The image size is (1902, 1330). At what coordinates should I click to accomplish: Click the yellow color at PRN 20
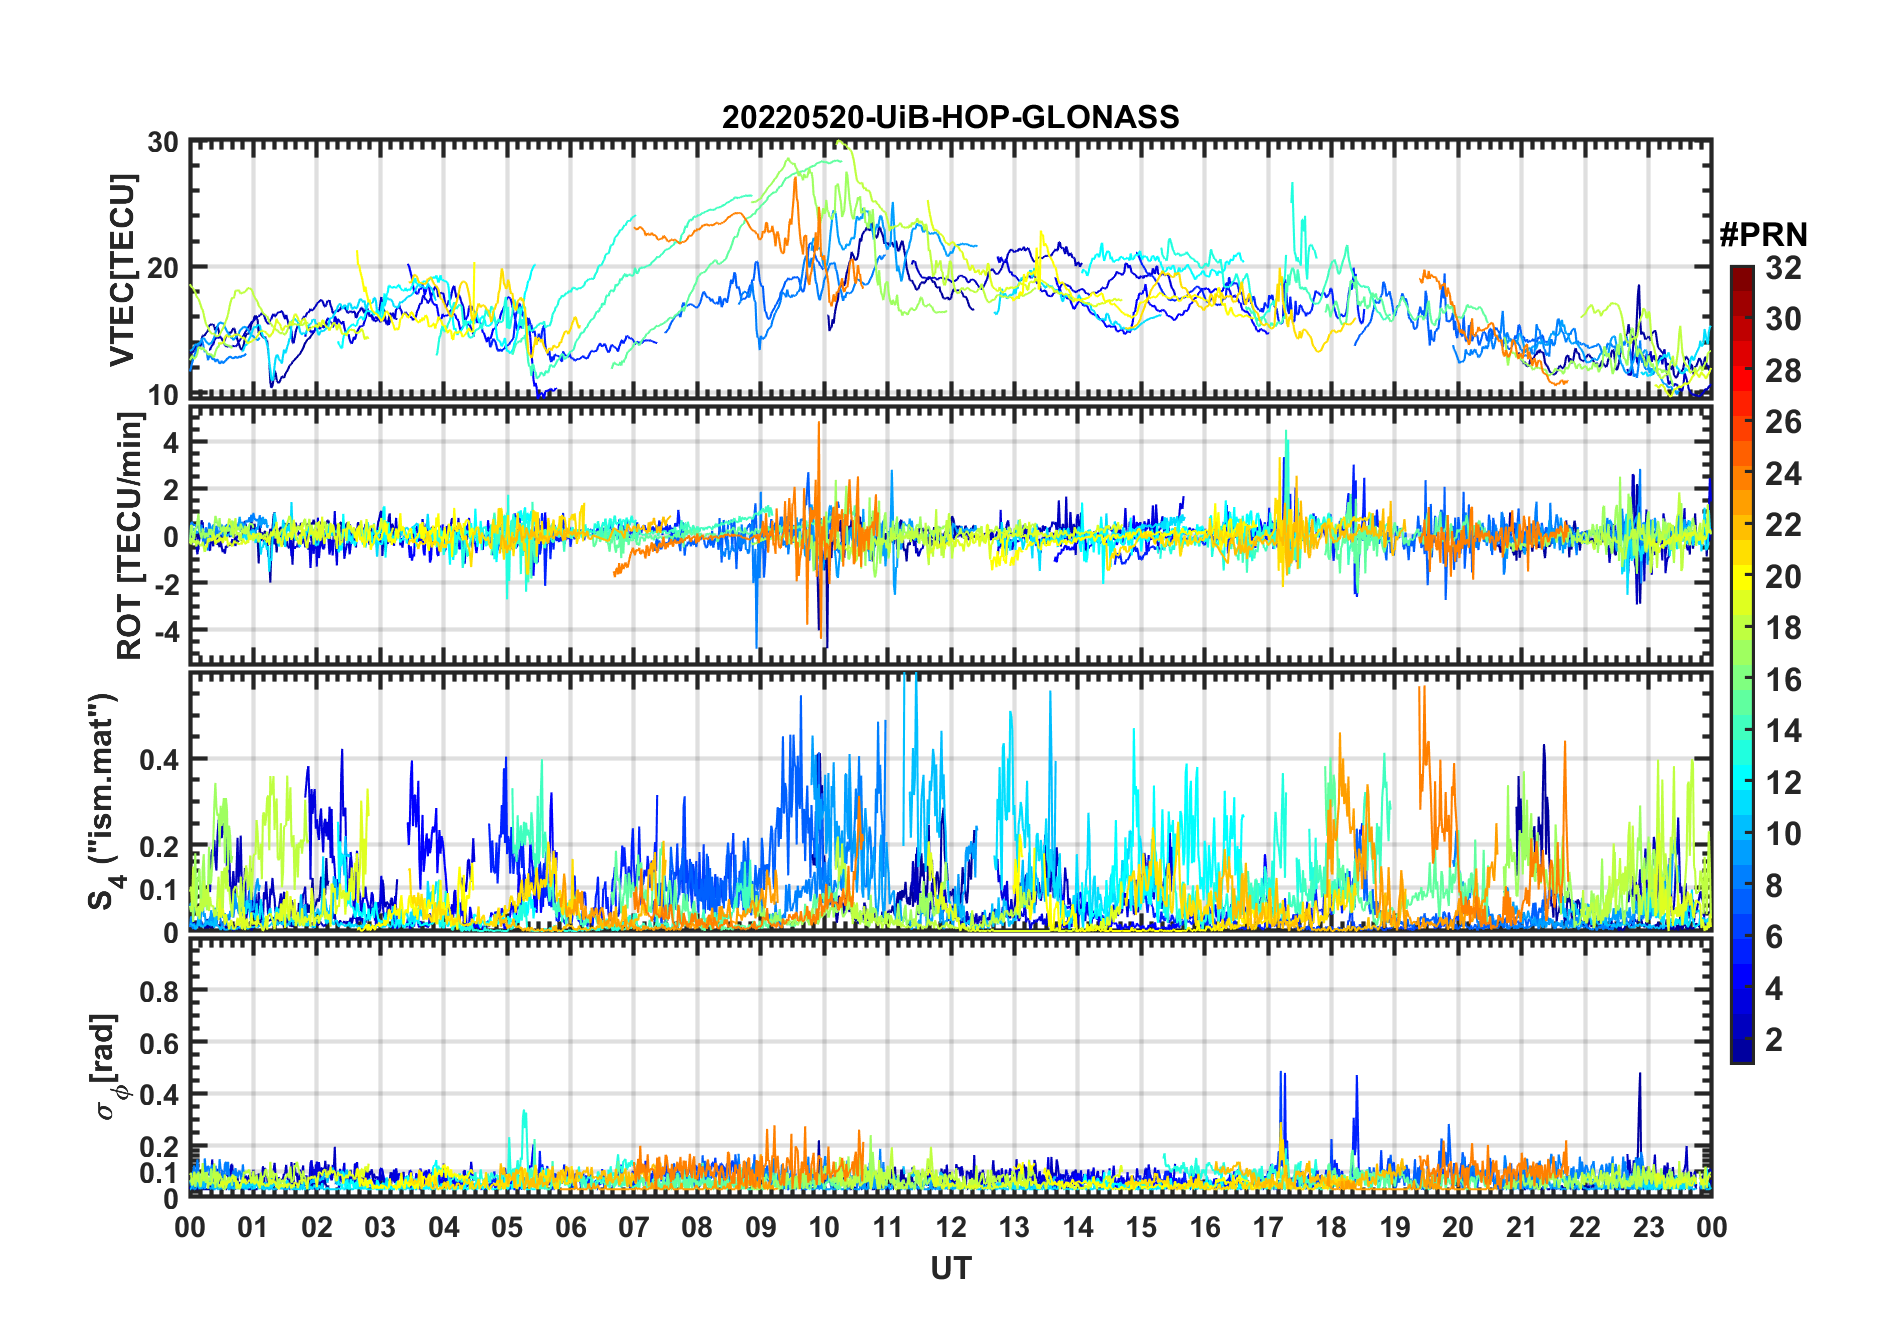1742,577
